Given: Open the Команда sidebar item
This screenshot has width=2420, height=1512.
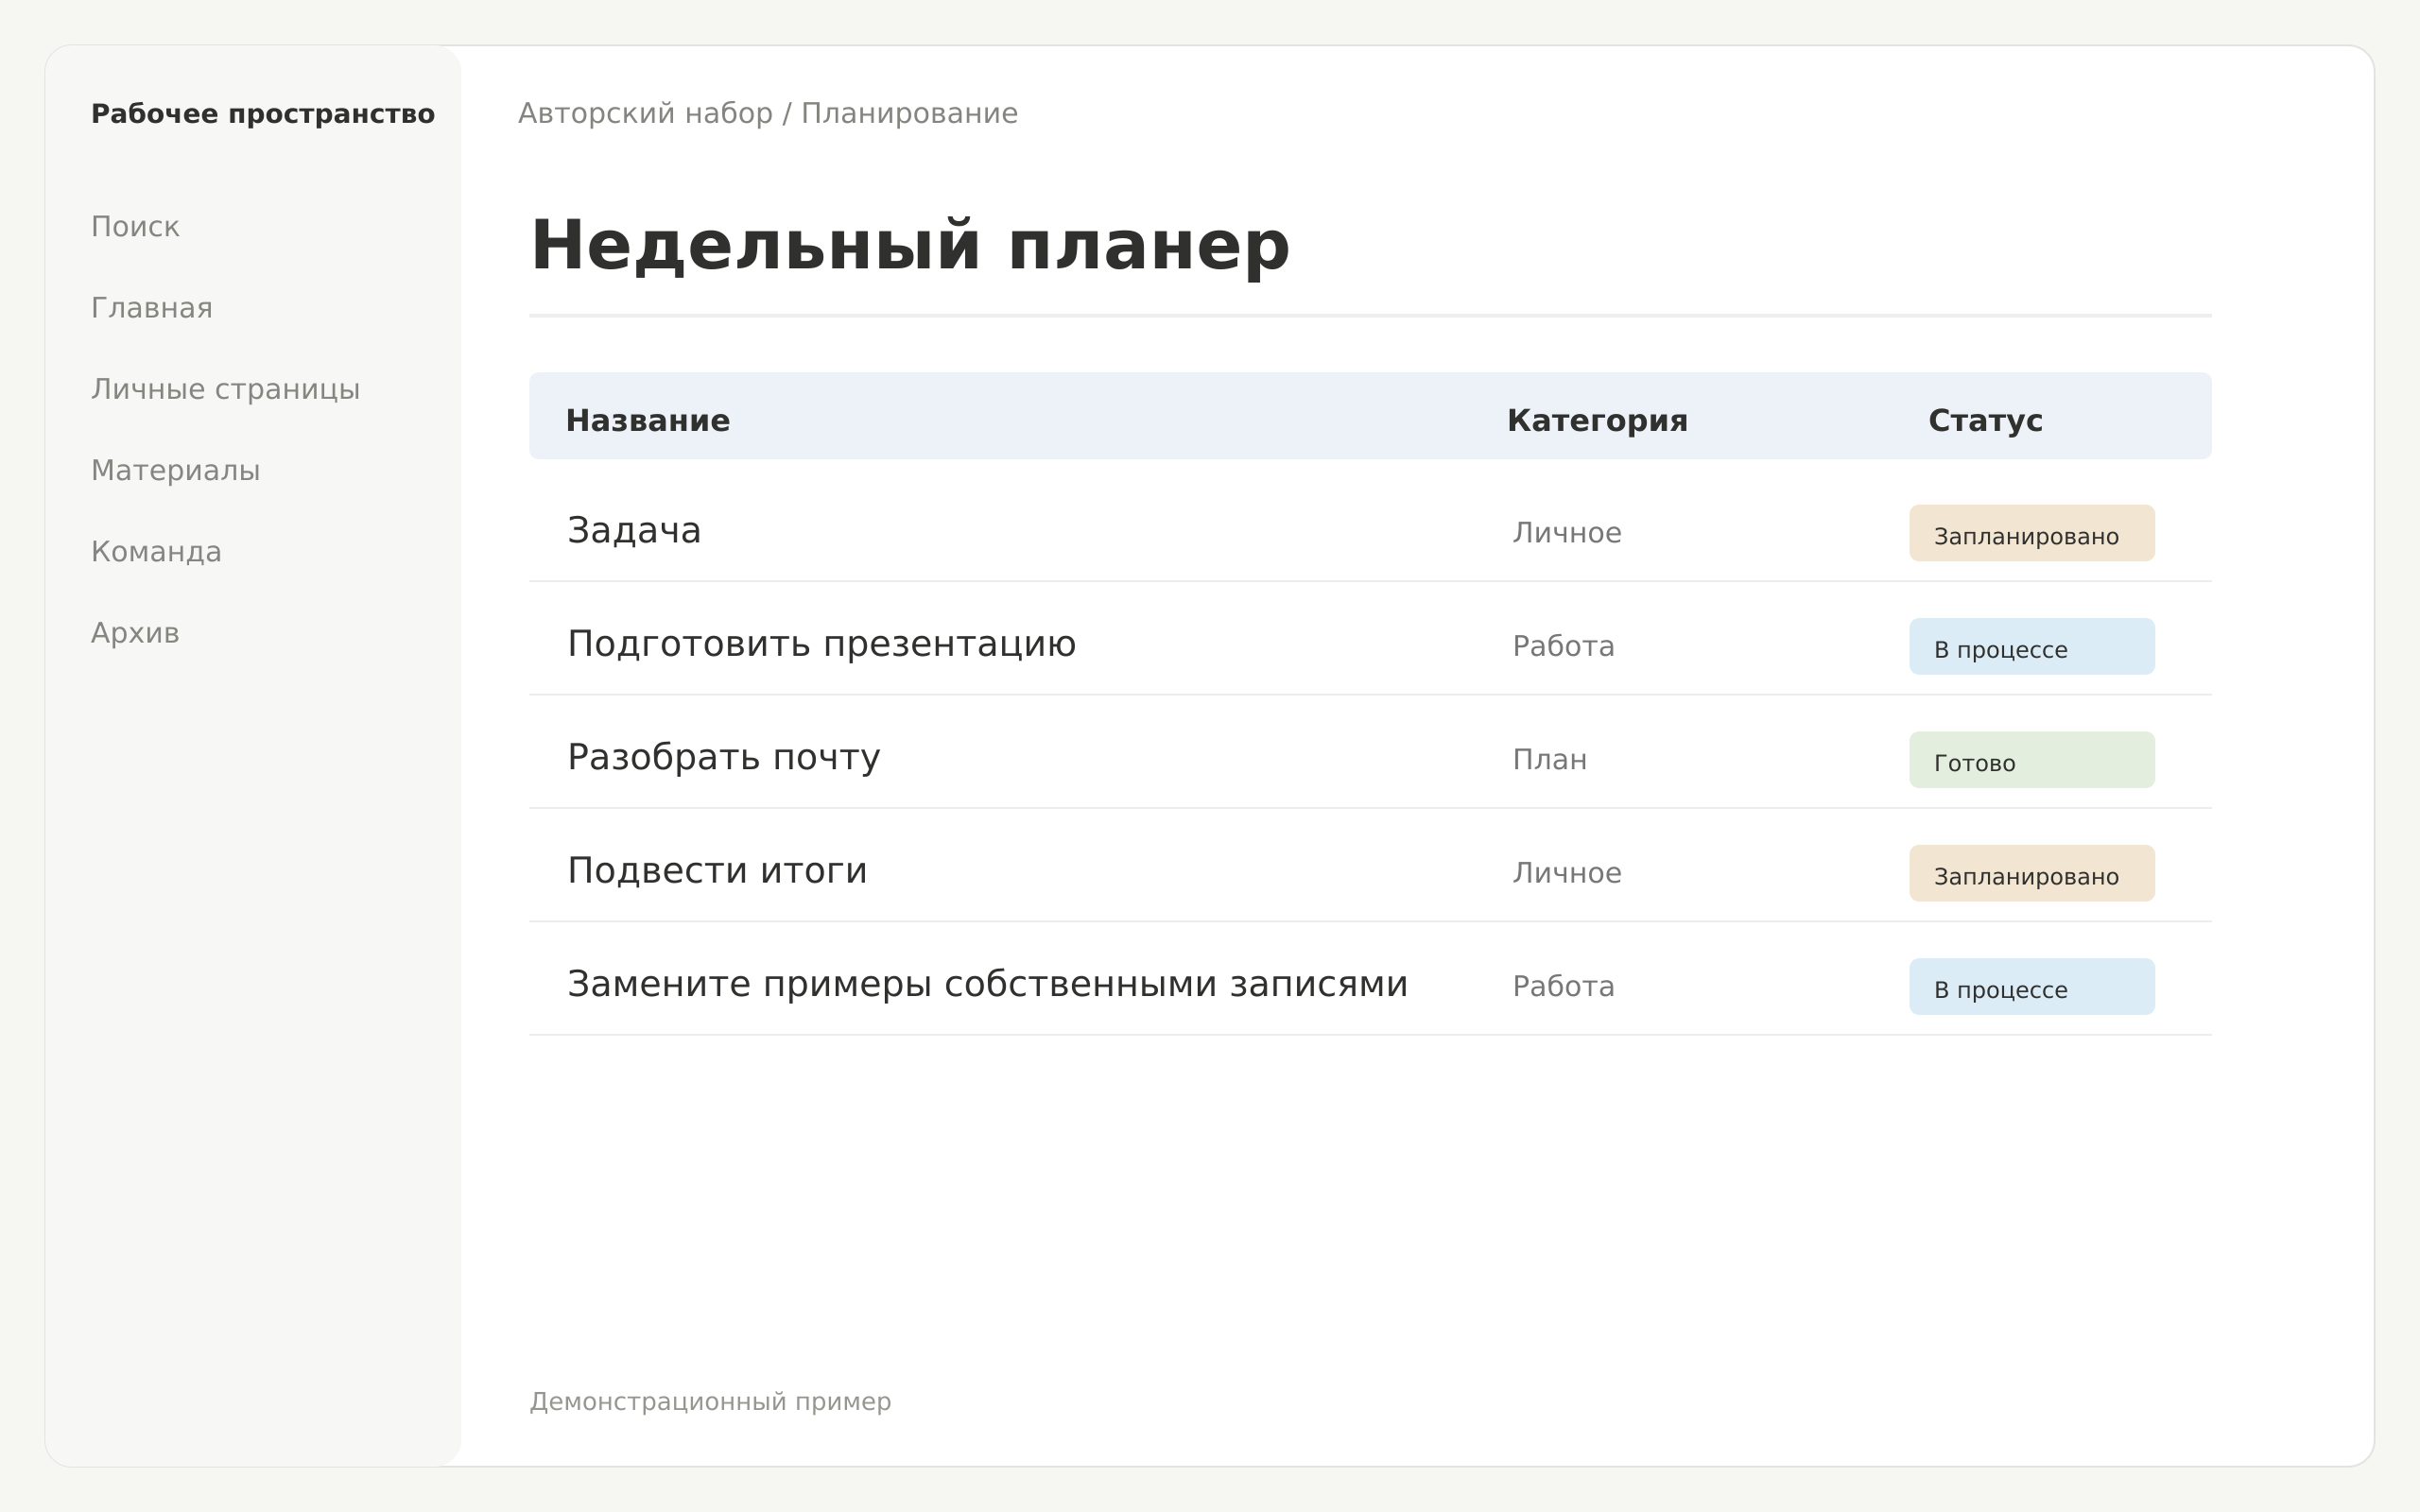Looking at the screenshot, I should 156,552.
